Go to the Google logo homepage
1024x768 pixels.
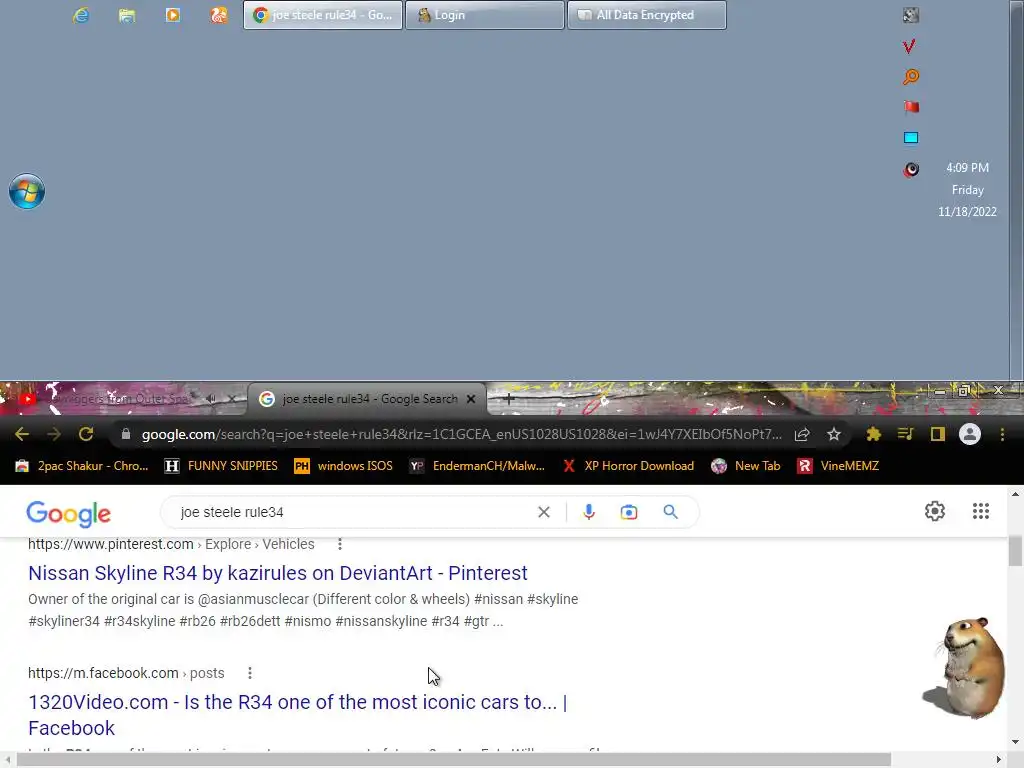tap(69, 514)
